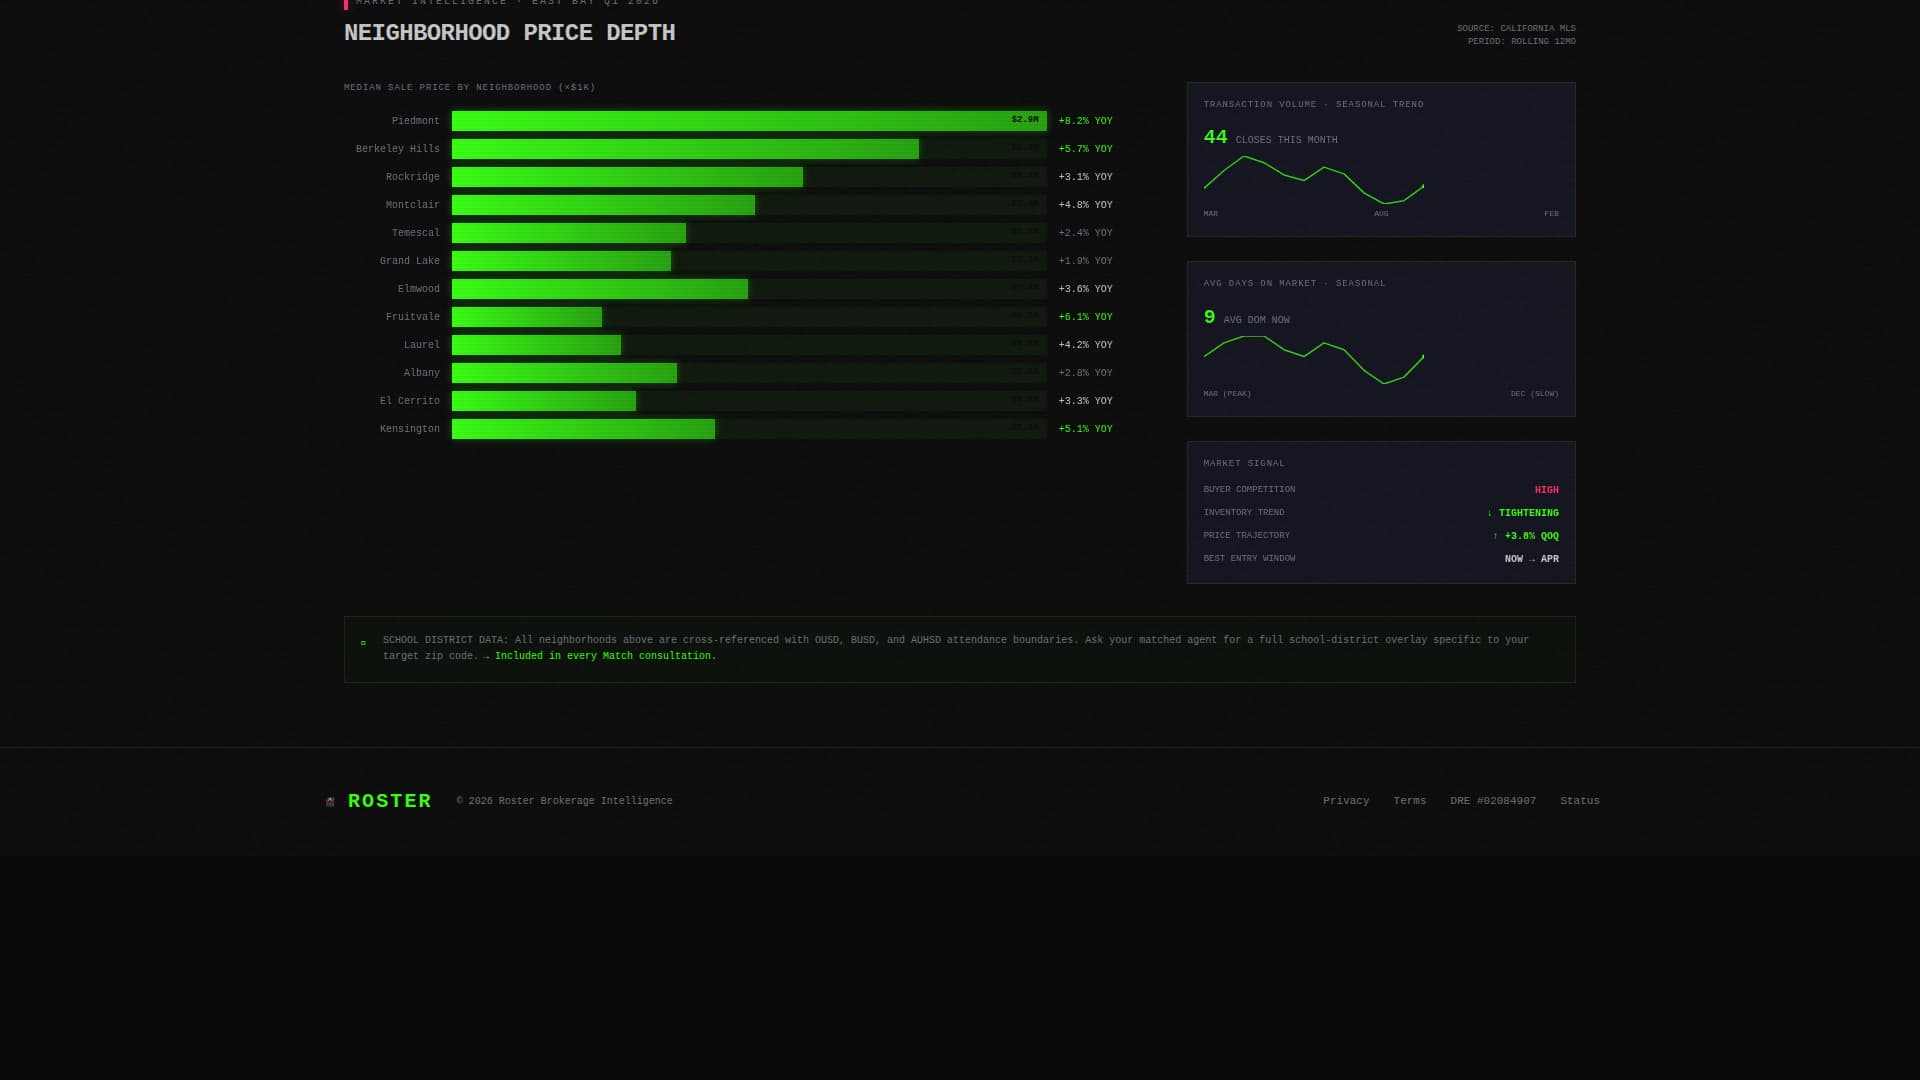This screenshot has height=1080, width=1920.
Task: Click the HIGH buyer competition indicator
Action: coord(1546,490)
